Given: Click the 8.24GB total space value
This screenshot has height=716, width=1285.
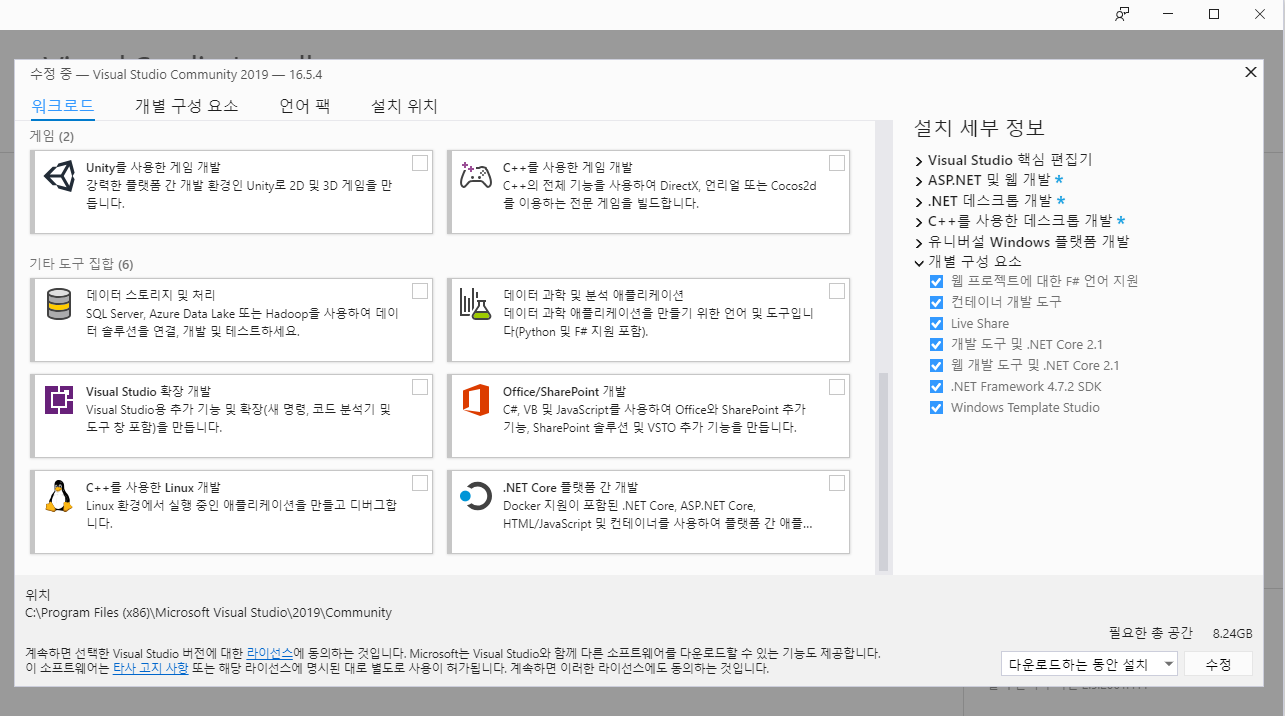Looking at the screenshot, I should click(x=1232, y=633).
